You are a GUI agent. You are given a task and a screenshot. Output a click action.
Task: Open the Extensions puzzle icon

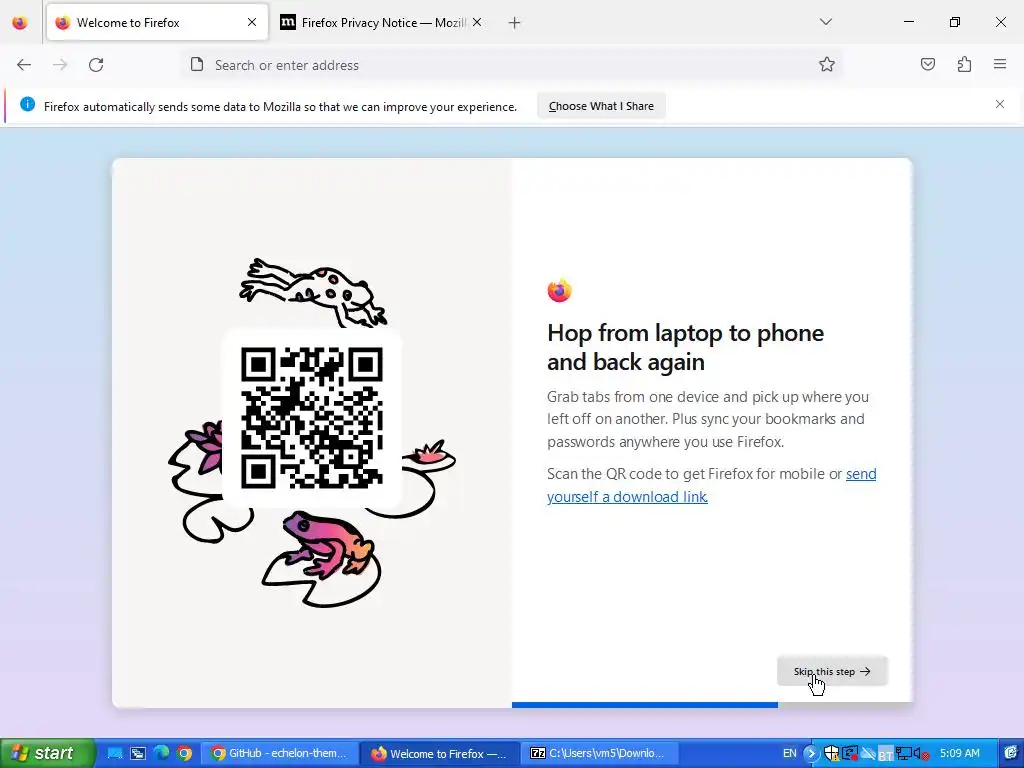pyautogui.click(x=964, y=64)
